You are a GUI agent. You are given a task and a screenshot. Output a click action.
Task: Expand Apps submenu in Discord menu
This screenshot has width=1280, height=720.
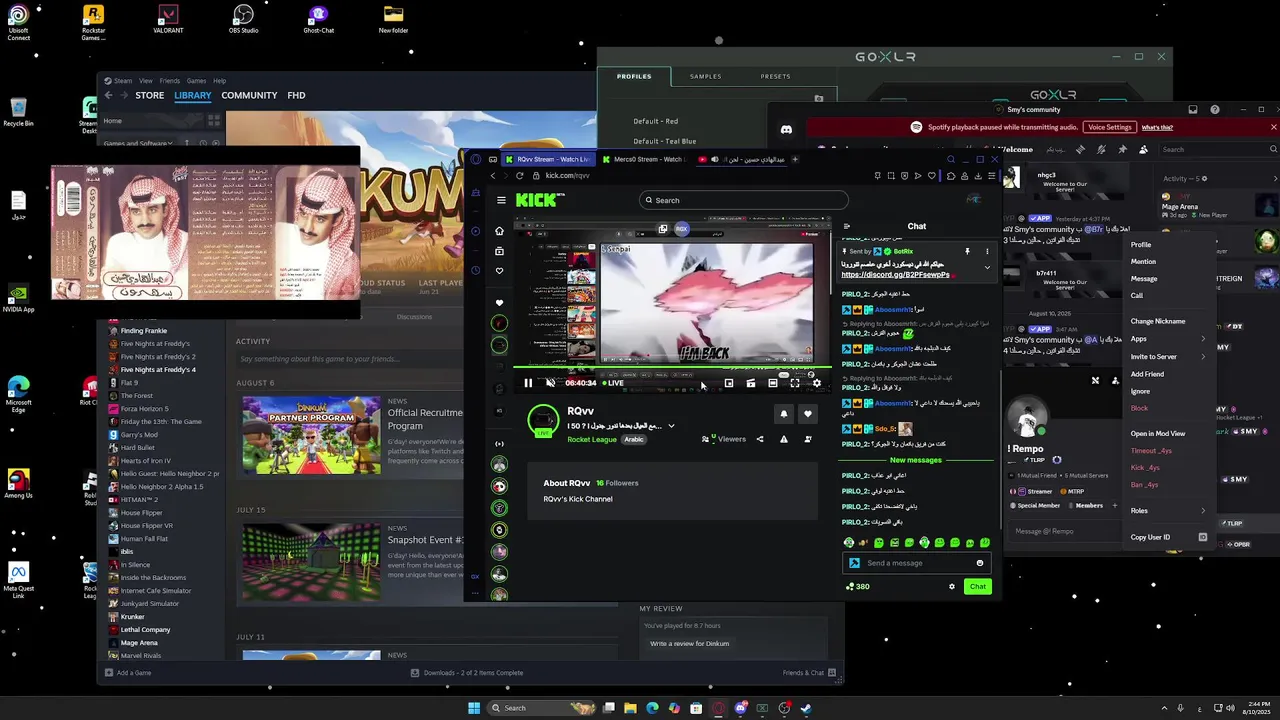point(1168,339)
